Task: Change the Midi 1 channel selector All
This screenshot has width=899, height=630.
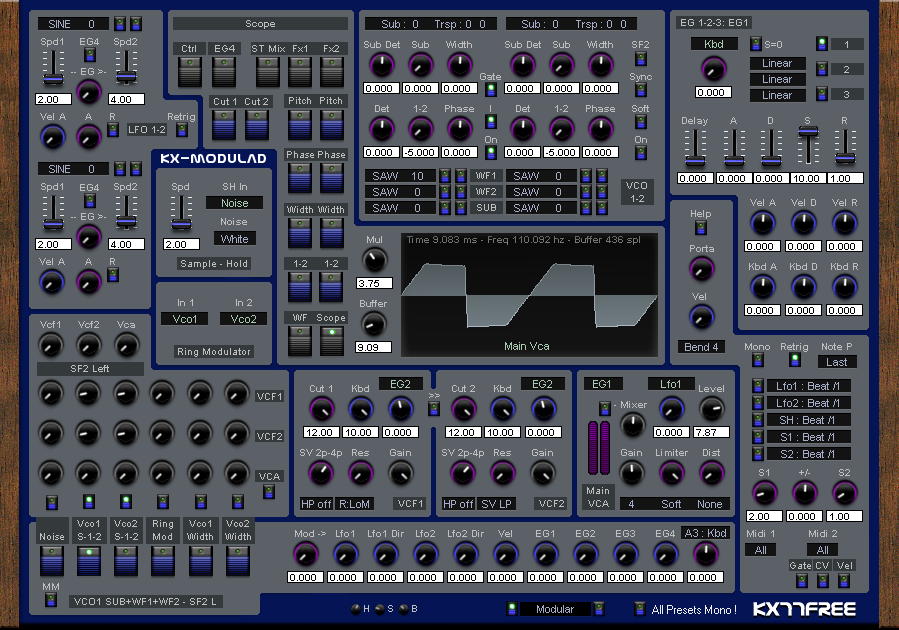Action: (760, 550)
